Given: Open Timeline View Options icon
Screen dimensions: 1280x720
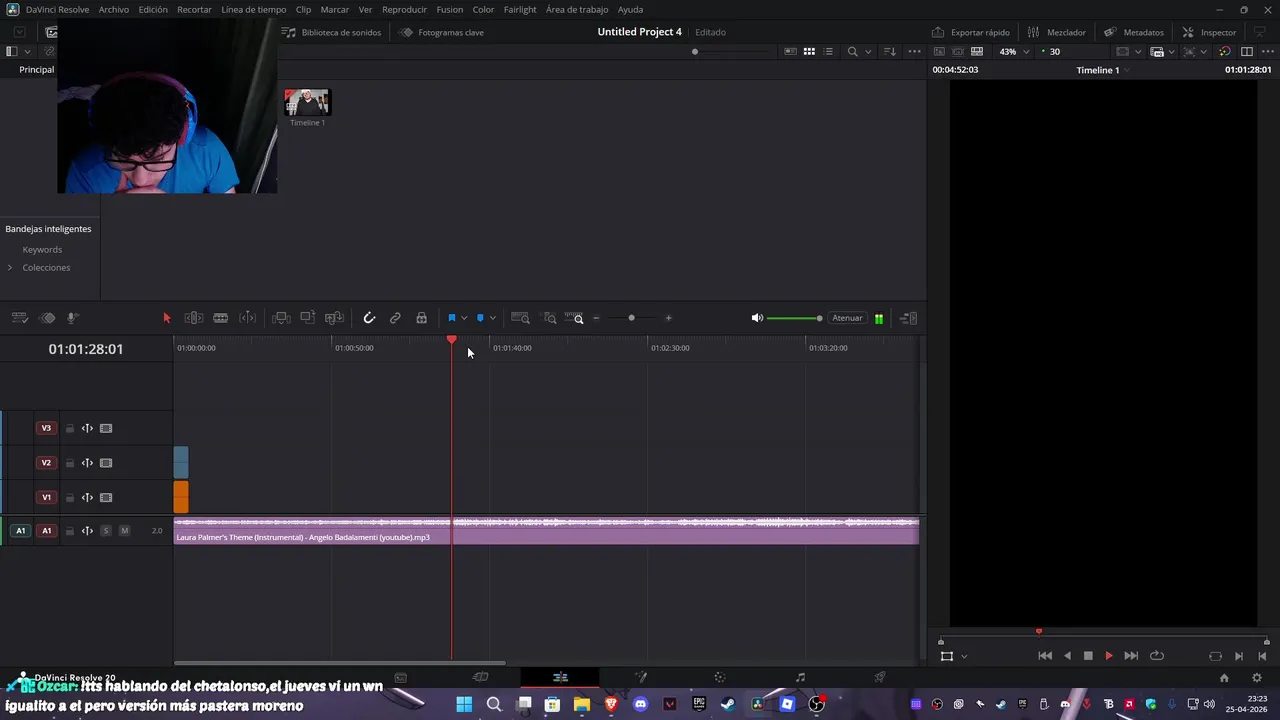Looking at the screenshot, I should (x=19, y=318).
